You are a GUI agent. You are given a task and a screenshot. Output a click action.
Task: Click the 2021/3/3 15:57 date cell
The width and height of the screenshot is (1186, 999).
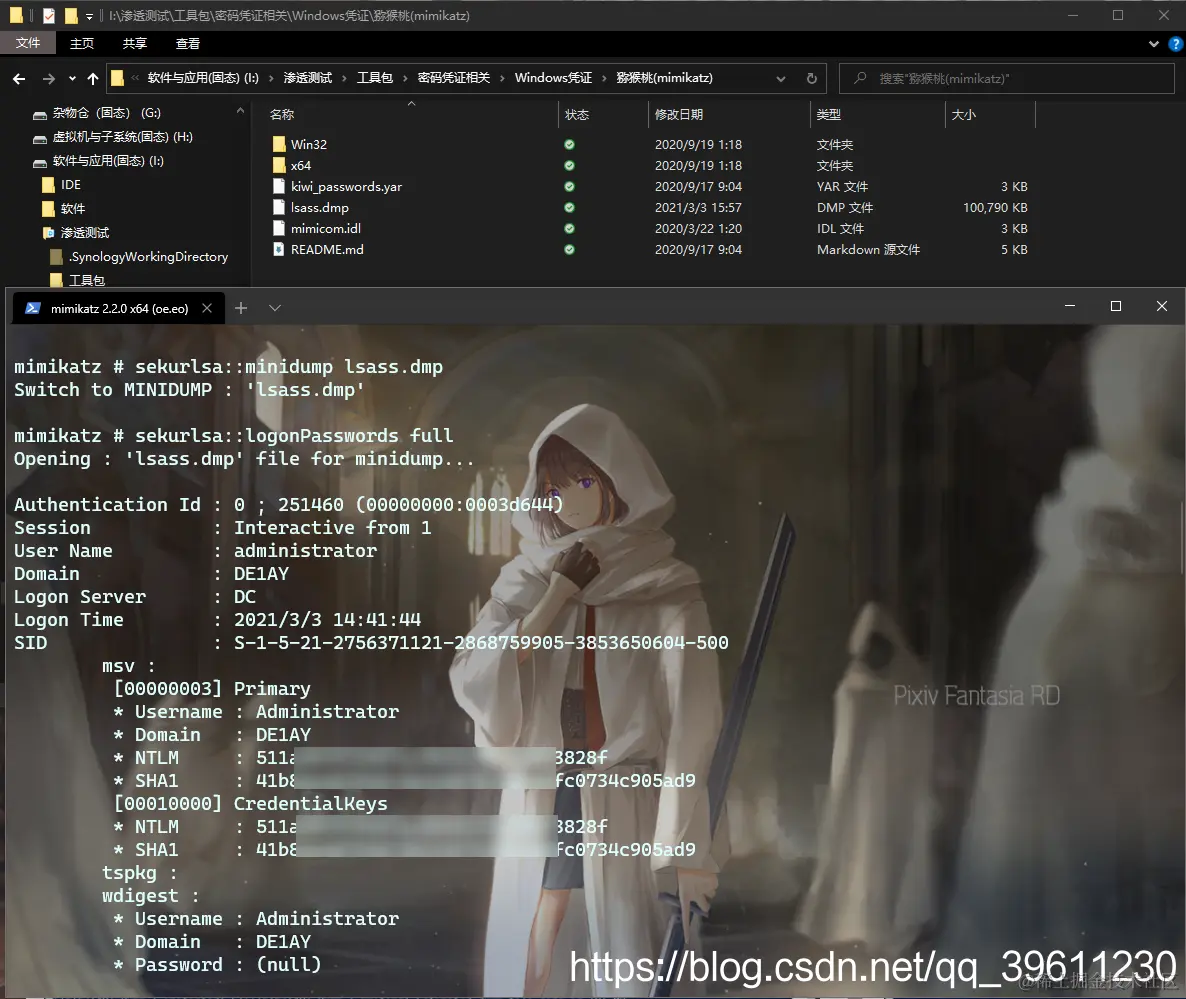(697, 207)
